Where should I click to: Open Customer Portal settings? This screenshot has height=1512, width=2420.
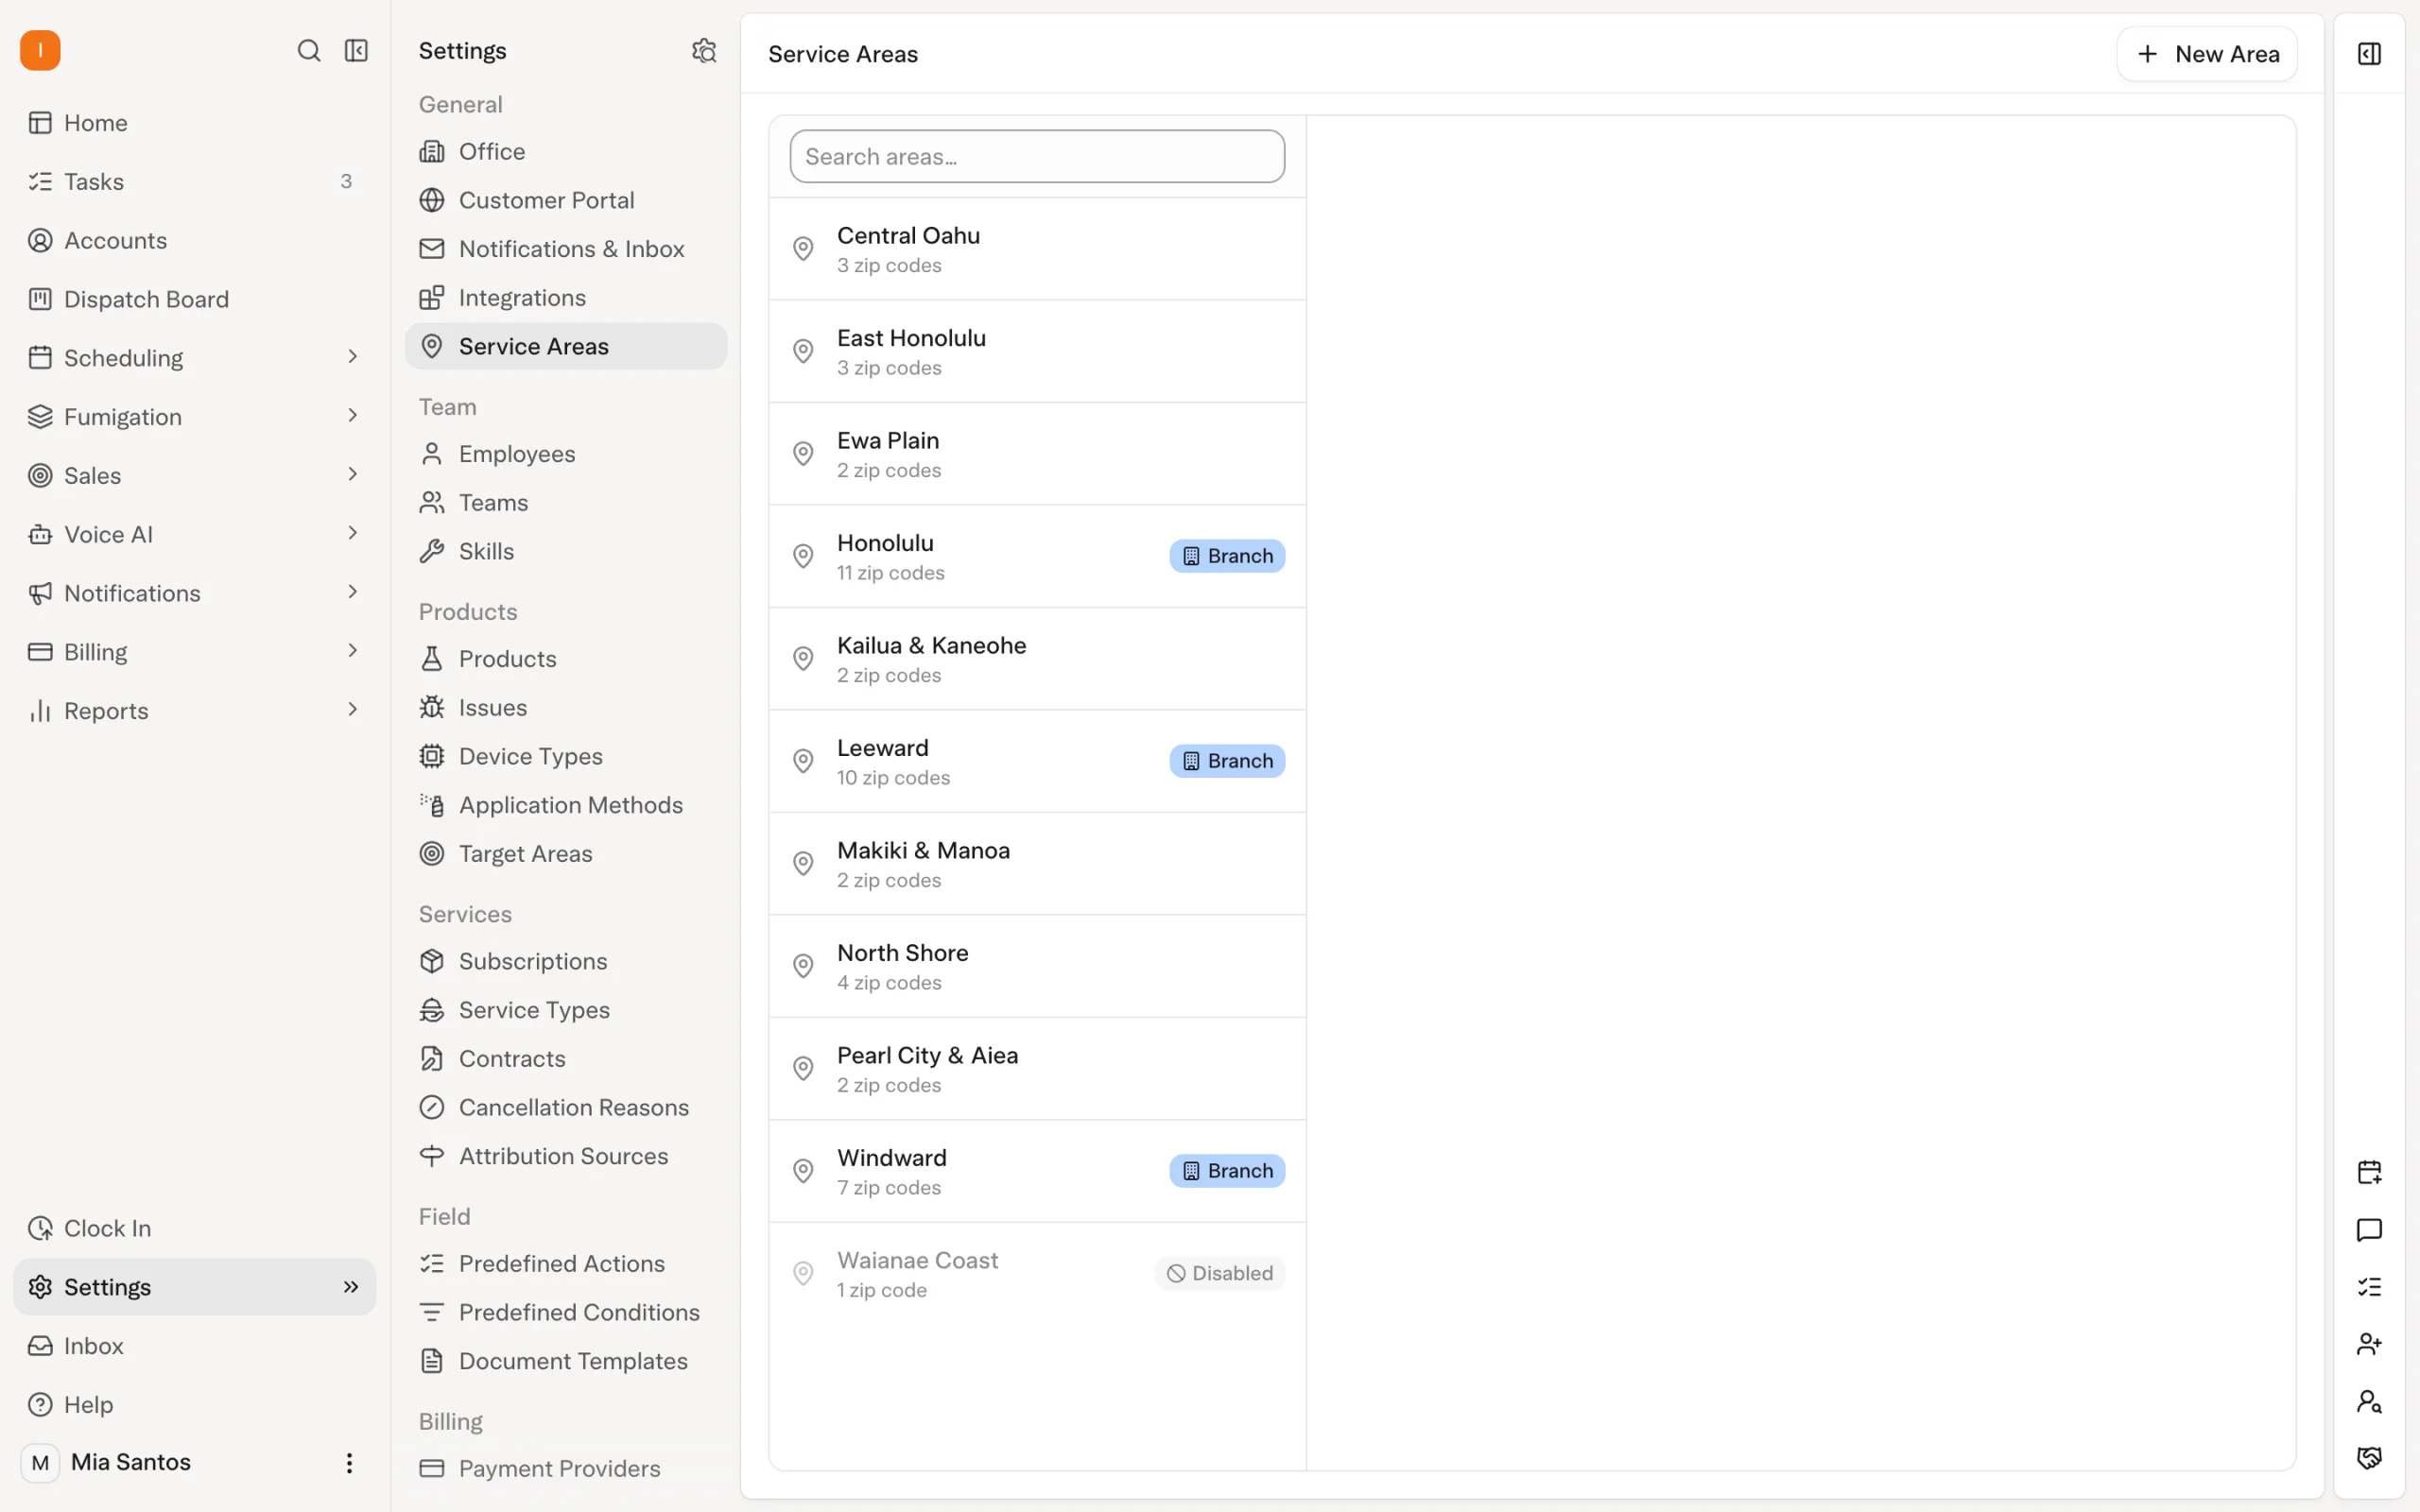tap(566, 200)
